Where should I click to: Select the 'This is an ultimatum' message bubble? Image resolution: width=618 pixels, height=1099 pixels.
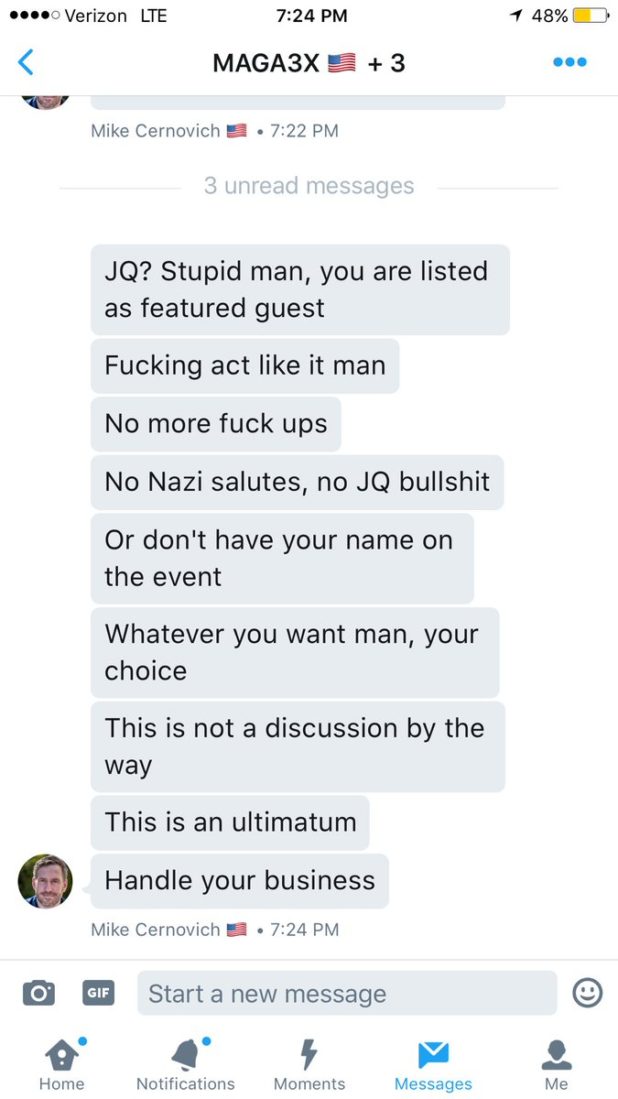pyautogui.click(x=230, y=822)
